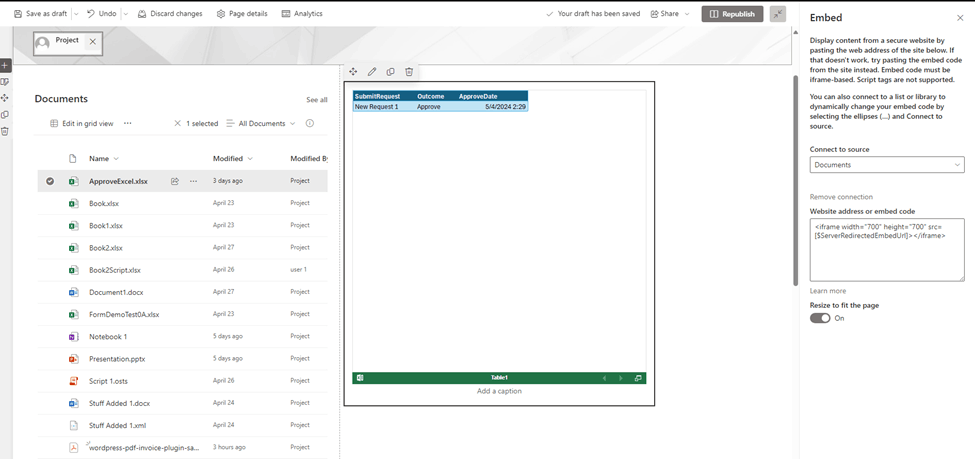The width and height of the screenshot is (975, 459).
Task: Click Discard changes
Action: [x=170, y=14]
